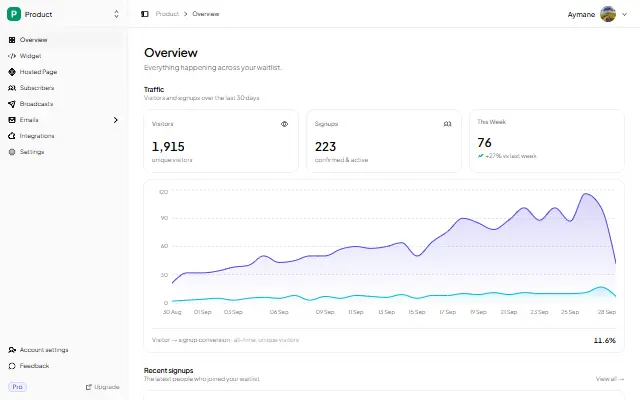Click the Product breadcrumb link
640x400 pixels.
(x=167, y=14)
